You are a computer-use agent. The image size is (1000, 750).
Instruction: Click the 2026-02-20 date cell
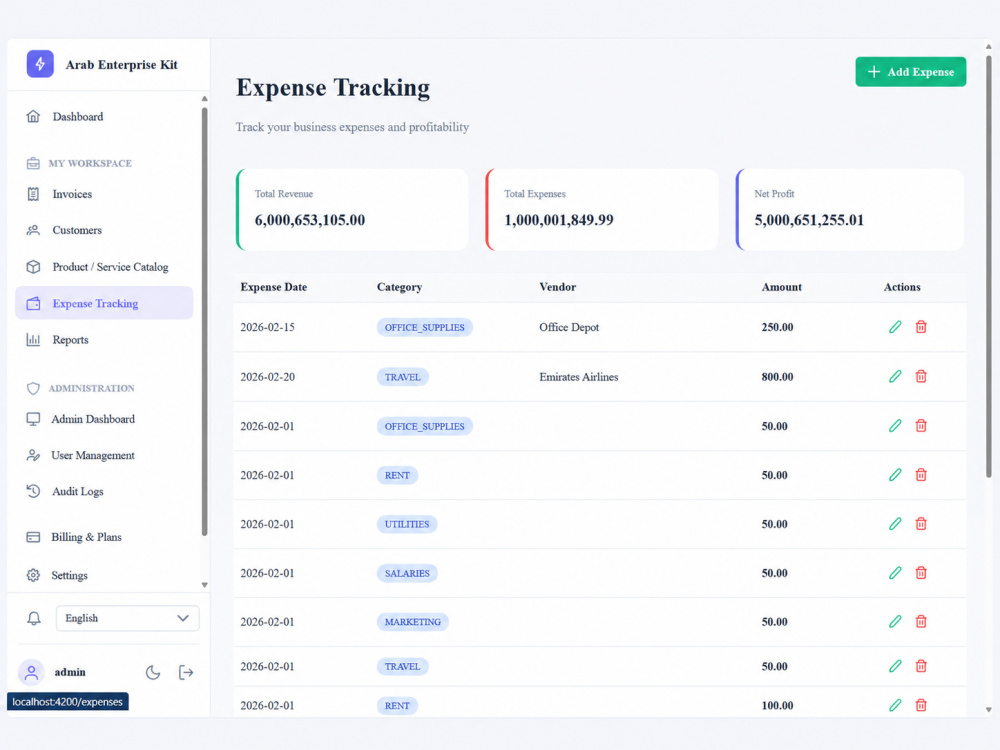click(267, 377)
